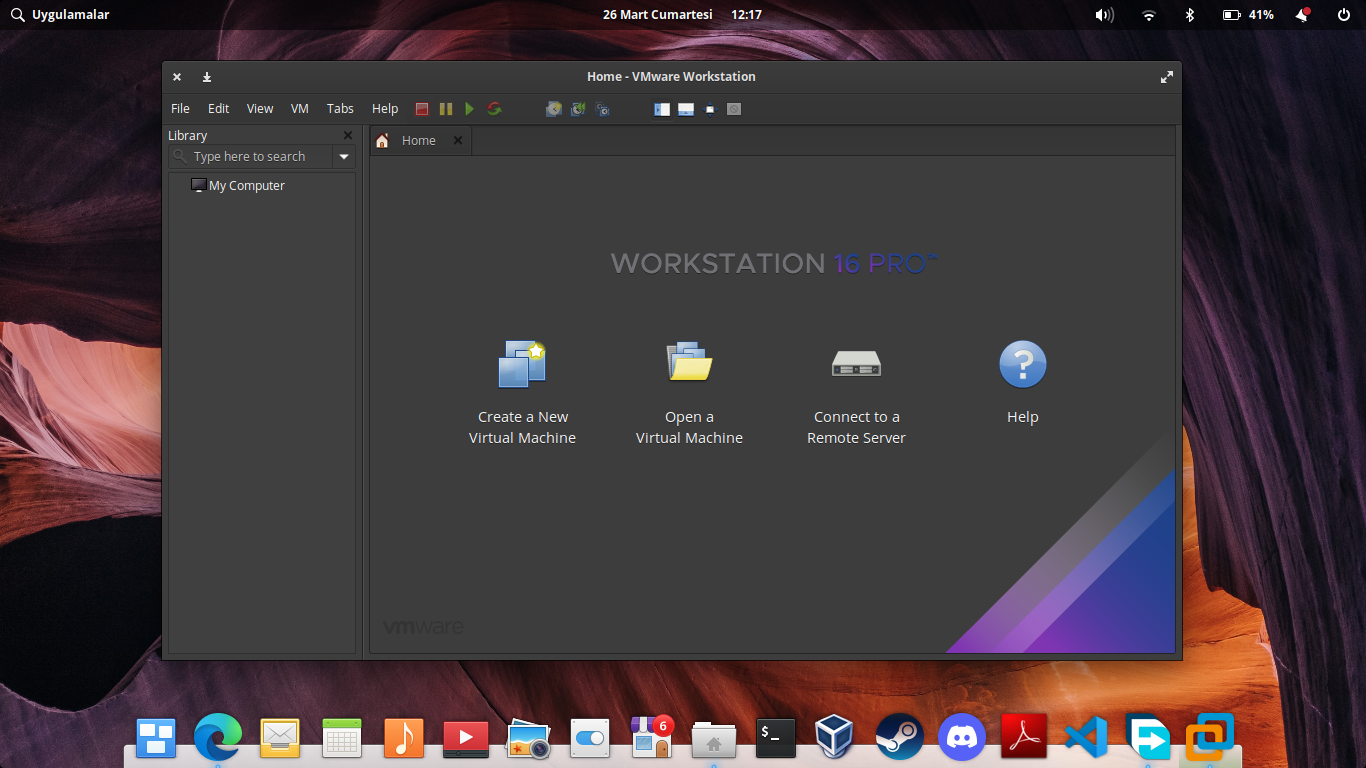Open the File menu
The image size is (1366, 768).
180,109
